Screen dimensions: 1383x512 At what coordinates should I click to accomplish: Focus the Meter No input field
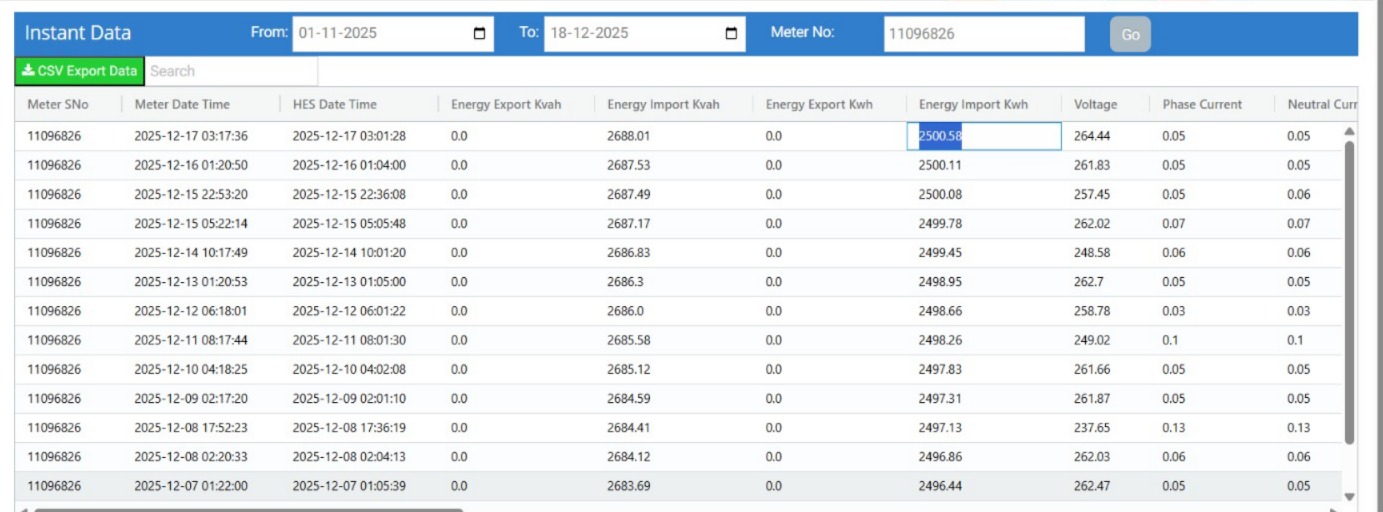[983, 34]
